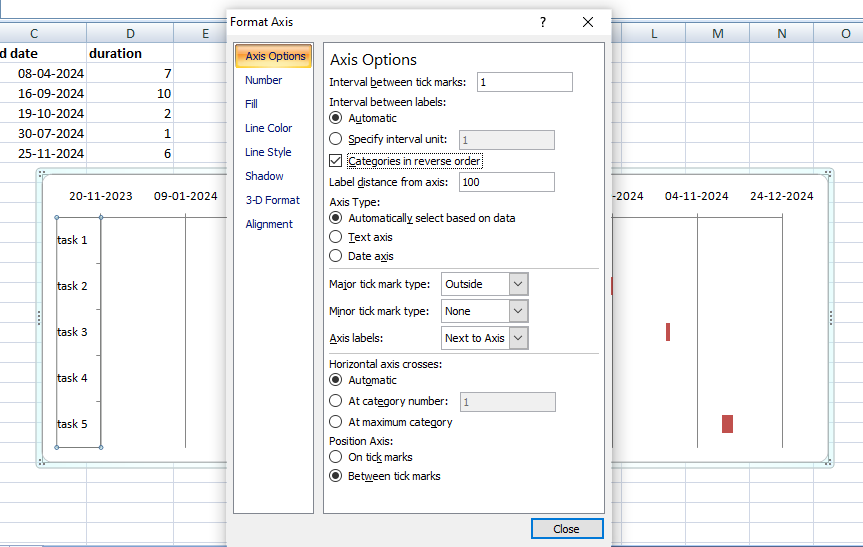Click the Close button
The height and width of the screenshot is (547, 863).
[567, 529]
